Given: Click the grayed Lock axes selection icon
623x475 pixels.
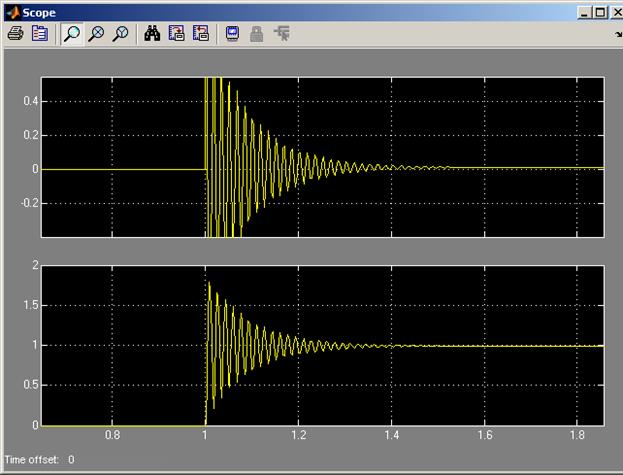Looking at the screenshot, I should coord(257,34).
